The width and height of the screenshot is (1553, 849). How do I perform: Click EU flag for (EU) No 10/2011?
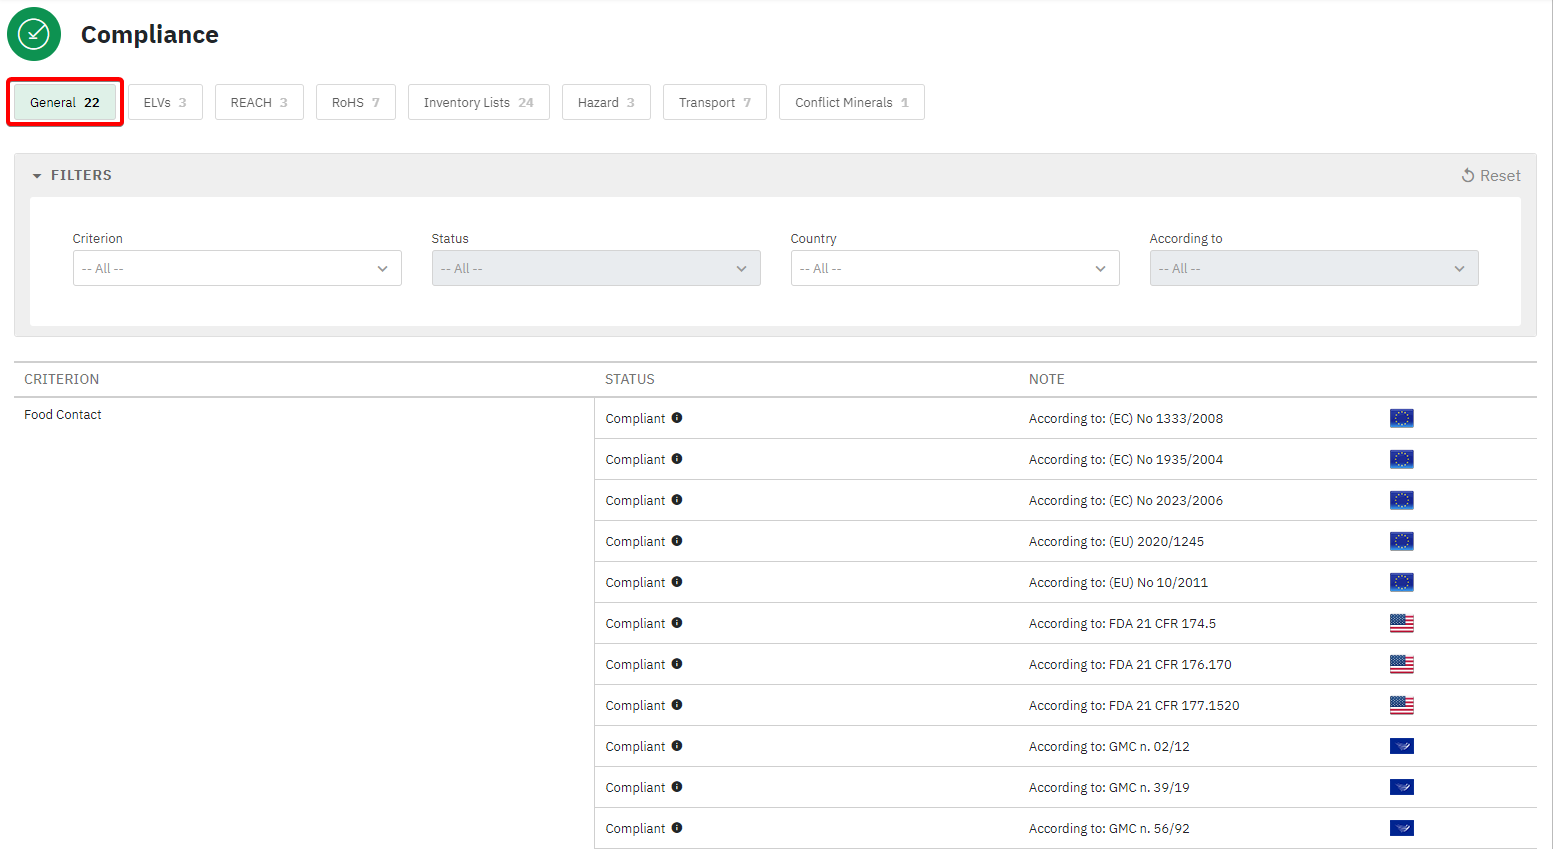1401,582
